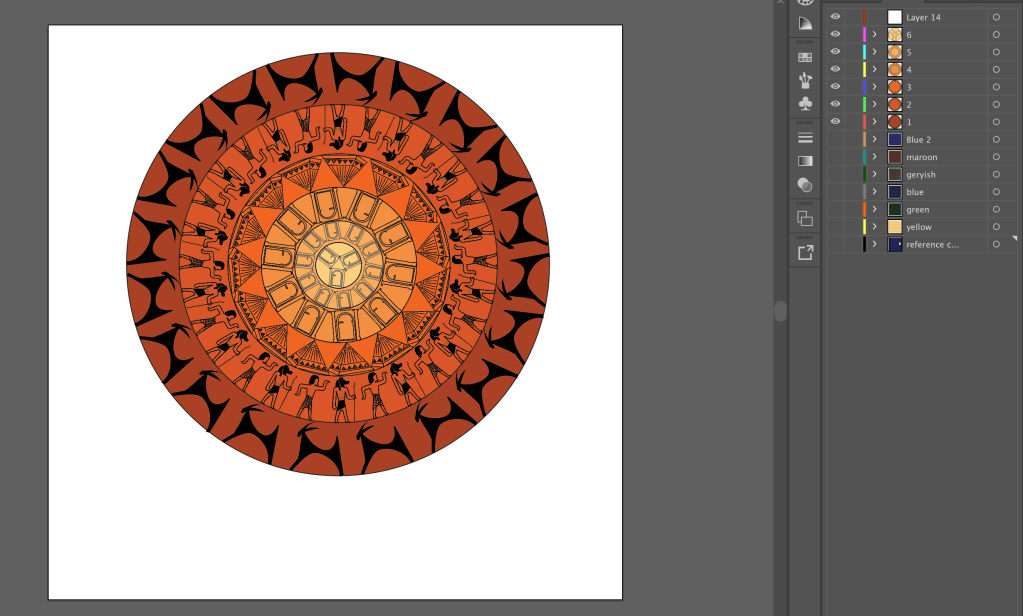The width and height of the screenshot is (1023, 616).
Task: Expand layer 3 contents
Action: click(x=874, y=87)
